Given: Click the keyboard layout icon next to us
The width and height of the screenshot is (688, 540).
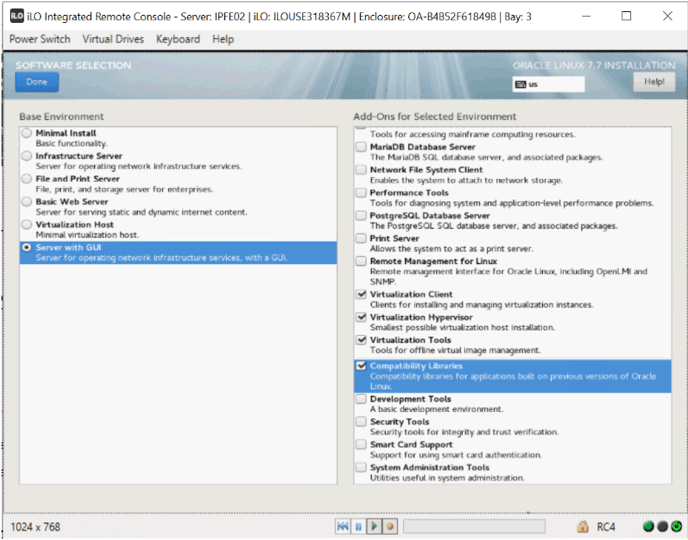Looking at the screenshot, I should point(520,84).
